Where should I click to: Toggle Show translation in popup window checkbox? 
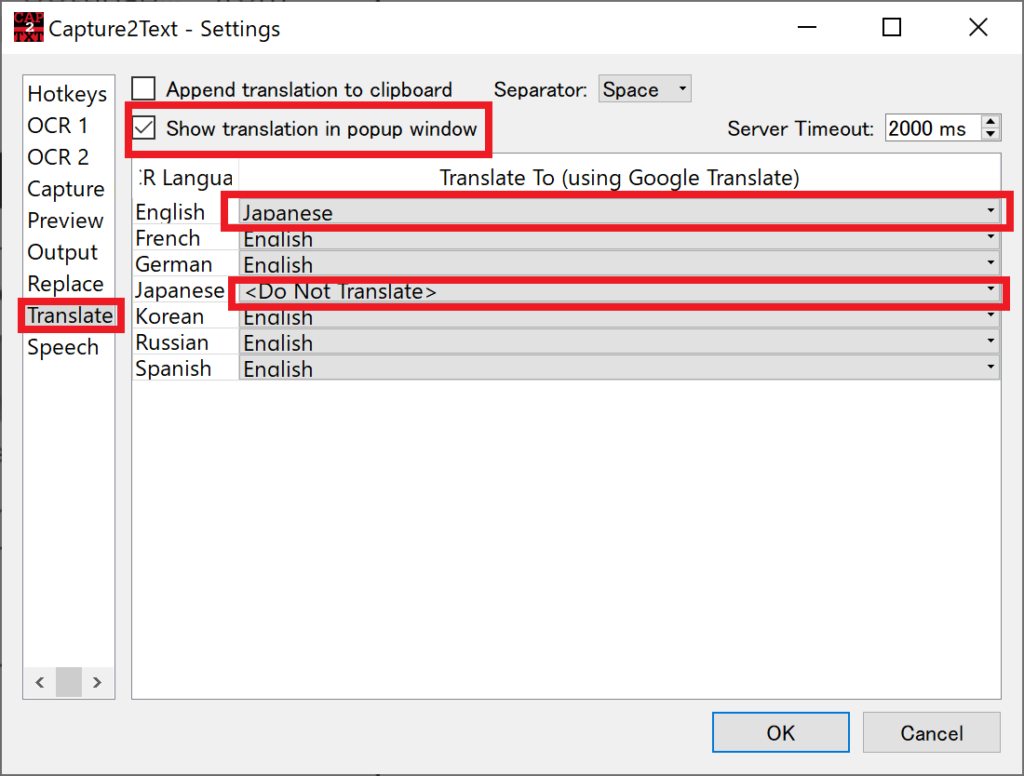pos(144,128)
